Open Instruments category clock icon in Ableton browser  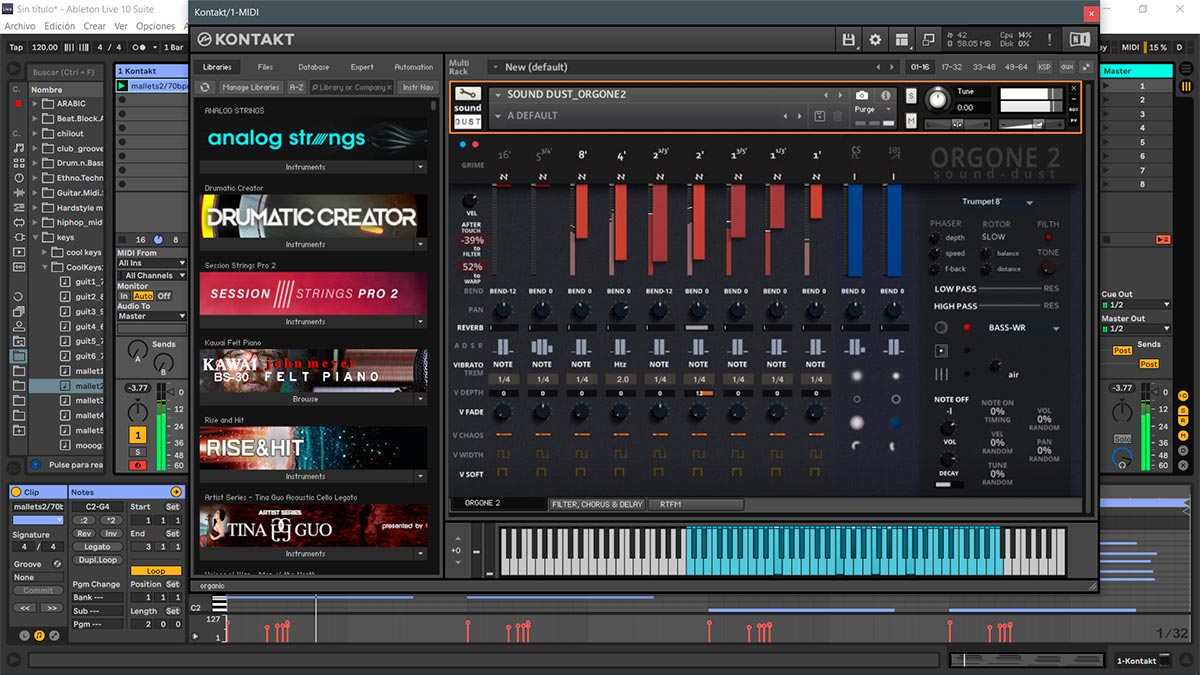click(x=19, y=177)
